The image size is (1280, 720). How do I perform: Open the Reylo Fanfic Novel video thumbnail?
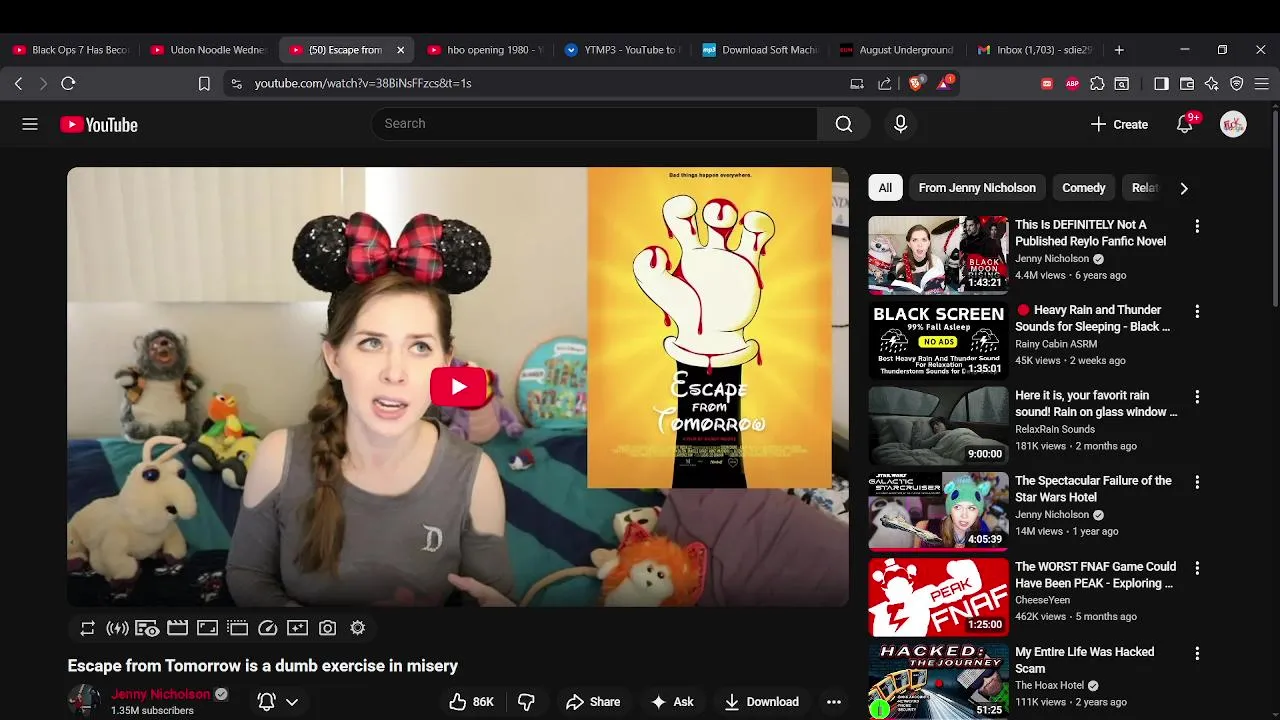pyautogui.click(x=938, y=255)
